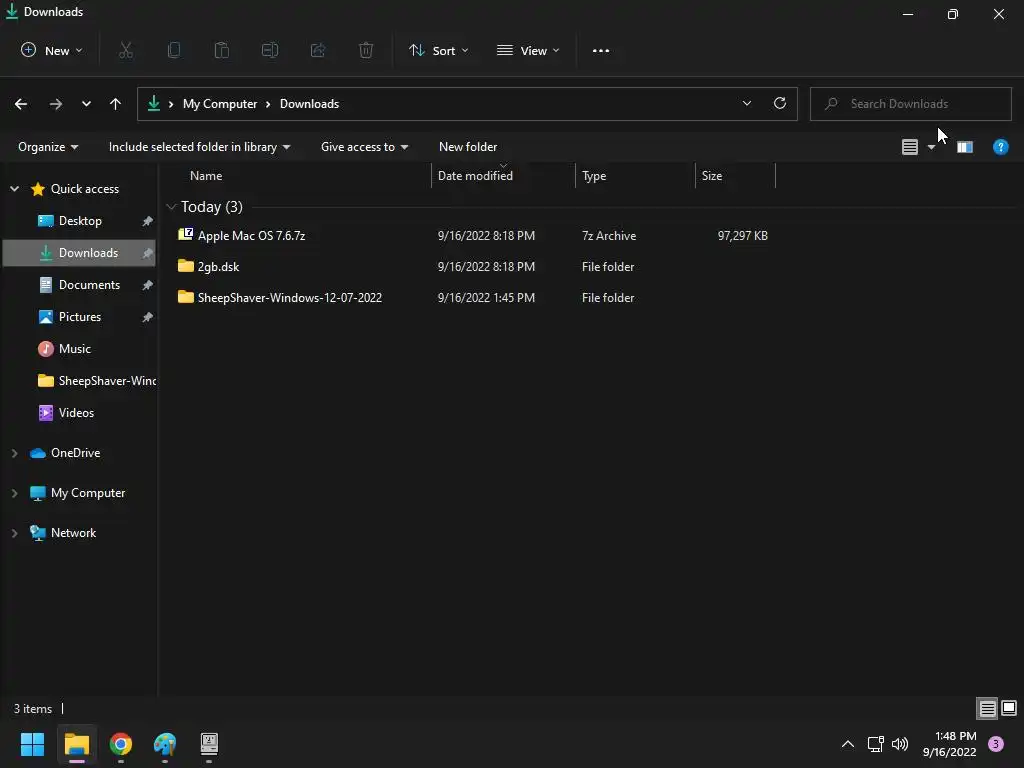Screen dimensions: 1024x768
Task: Collapse the Today (3) group
Action: [171, 207]
